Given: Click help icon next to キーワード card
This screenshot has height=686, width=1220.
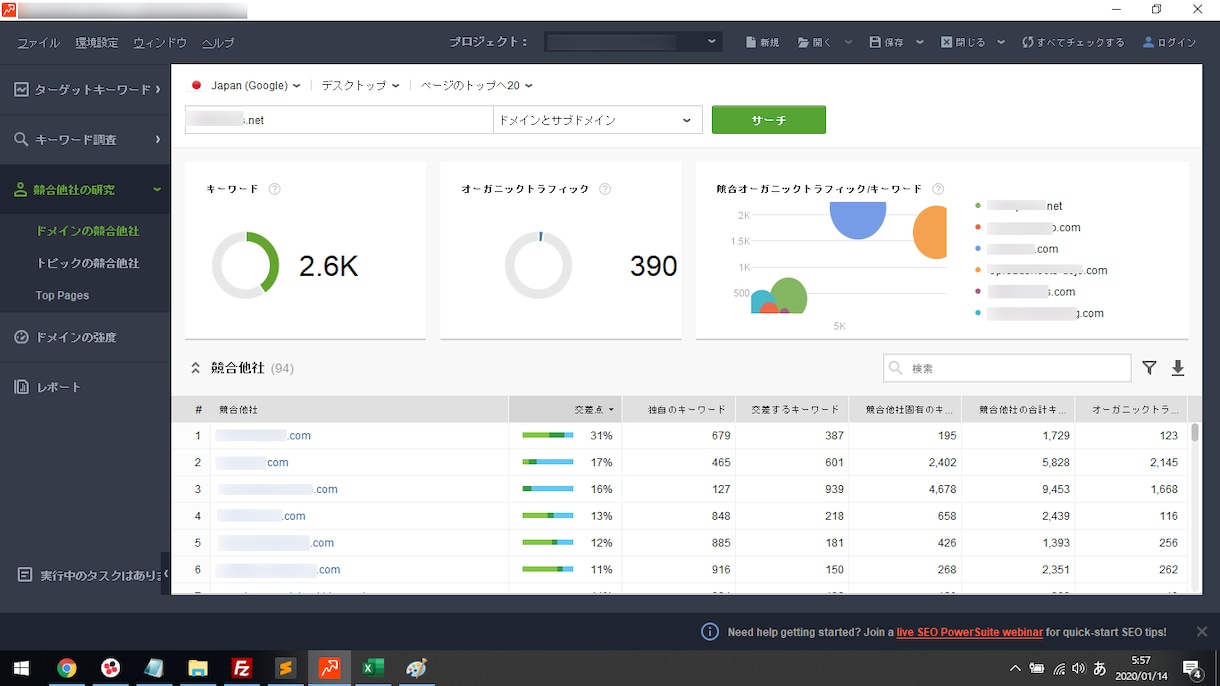Looking at the screenshot, I should tap(275, 189).
